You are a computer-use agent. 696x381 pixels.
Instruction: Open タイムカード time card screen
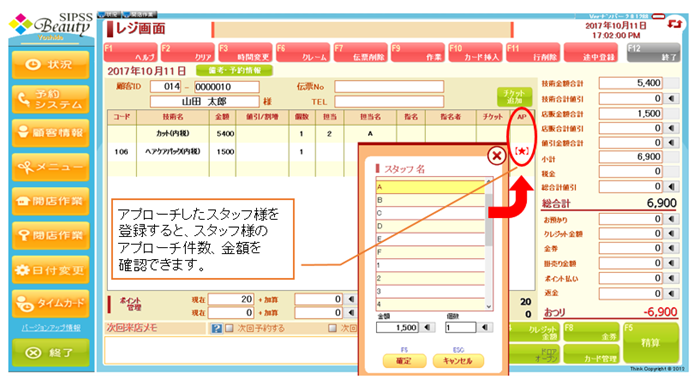click(51, 304)
